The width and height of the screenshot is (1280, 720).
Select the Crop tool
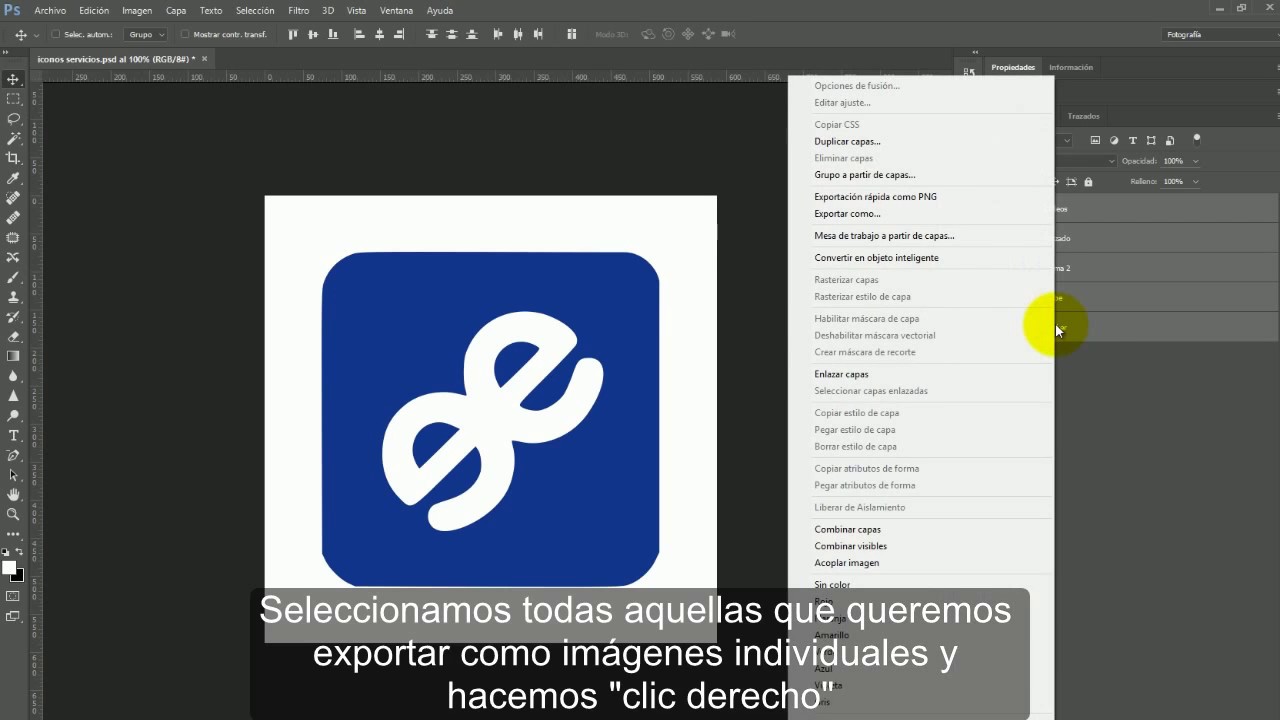click(13, 158)
